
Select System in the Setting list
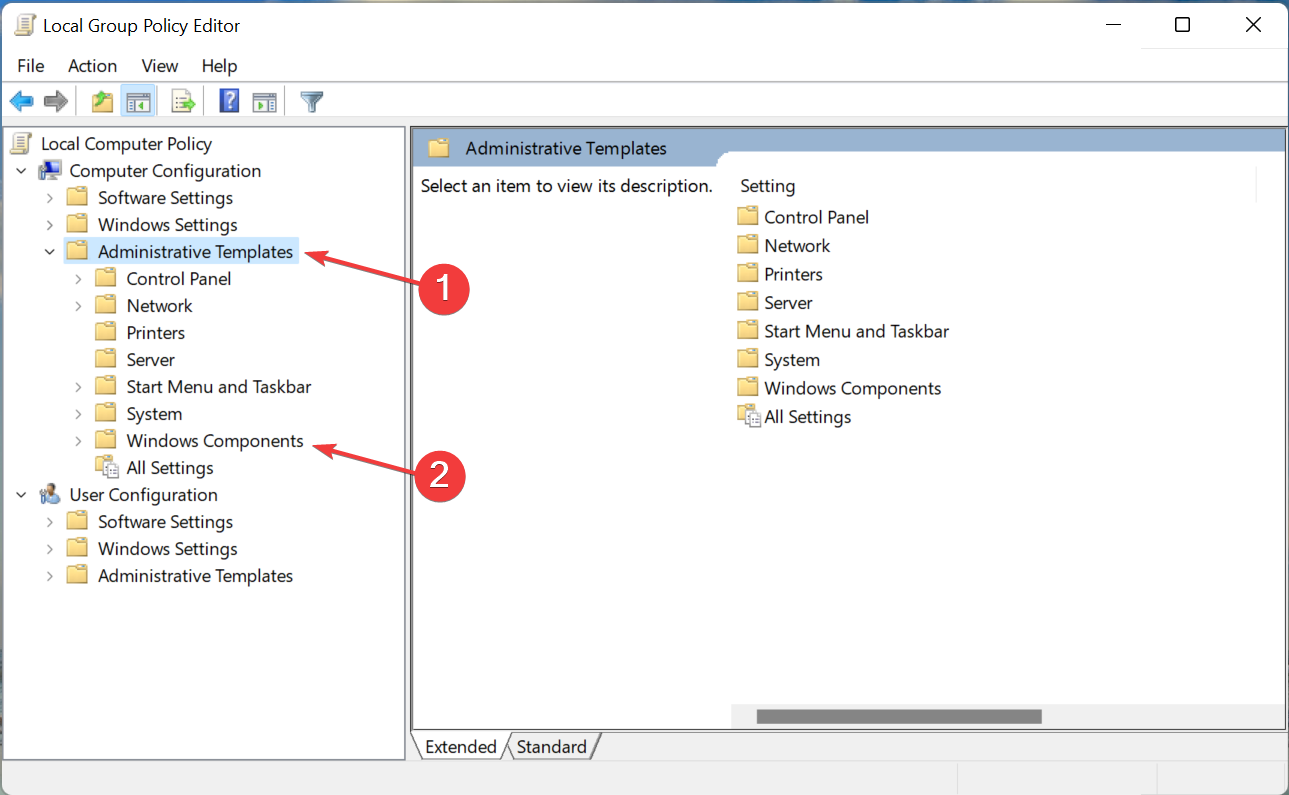[x=791, y=360]
